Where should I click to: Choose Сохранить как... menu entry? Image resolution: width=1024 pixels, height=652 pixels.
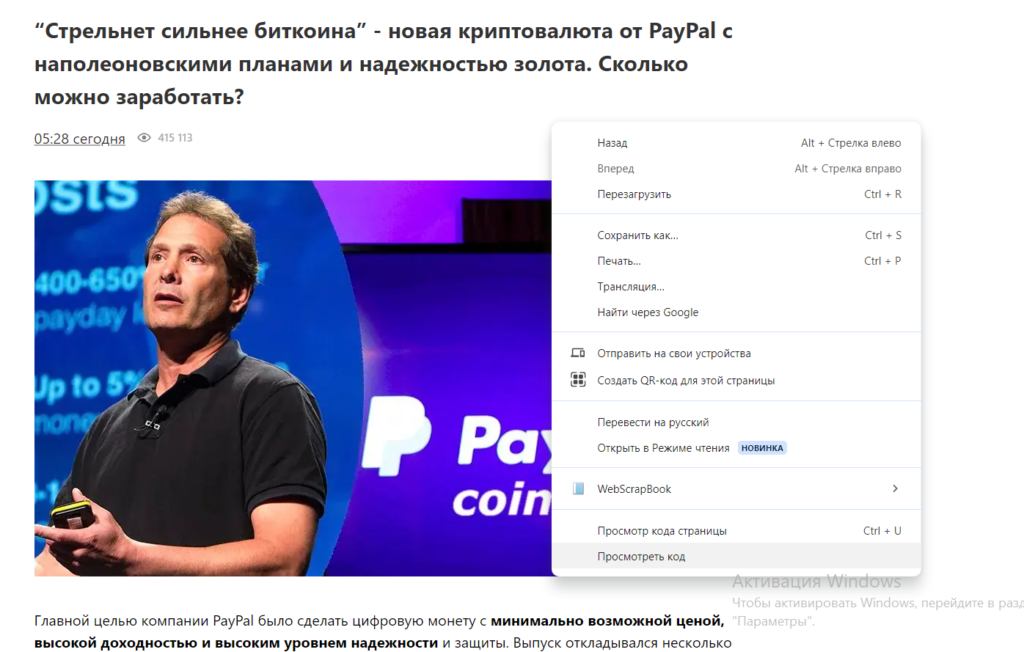736,235
